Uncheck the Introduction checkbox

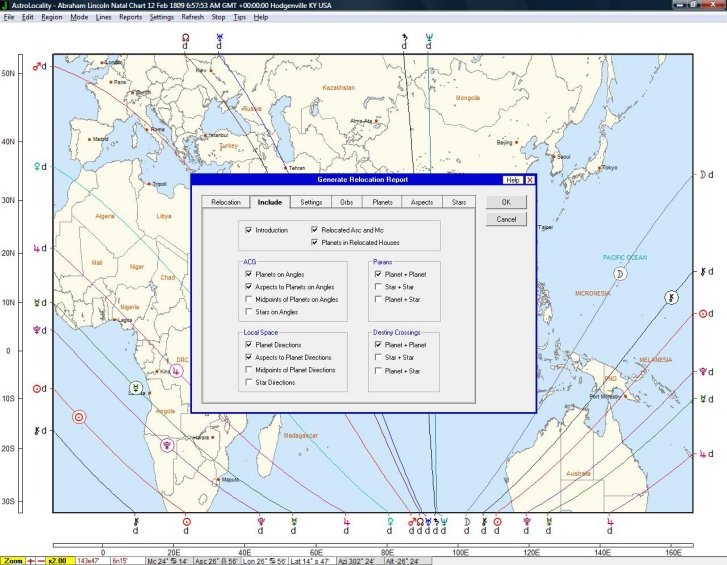249,230
